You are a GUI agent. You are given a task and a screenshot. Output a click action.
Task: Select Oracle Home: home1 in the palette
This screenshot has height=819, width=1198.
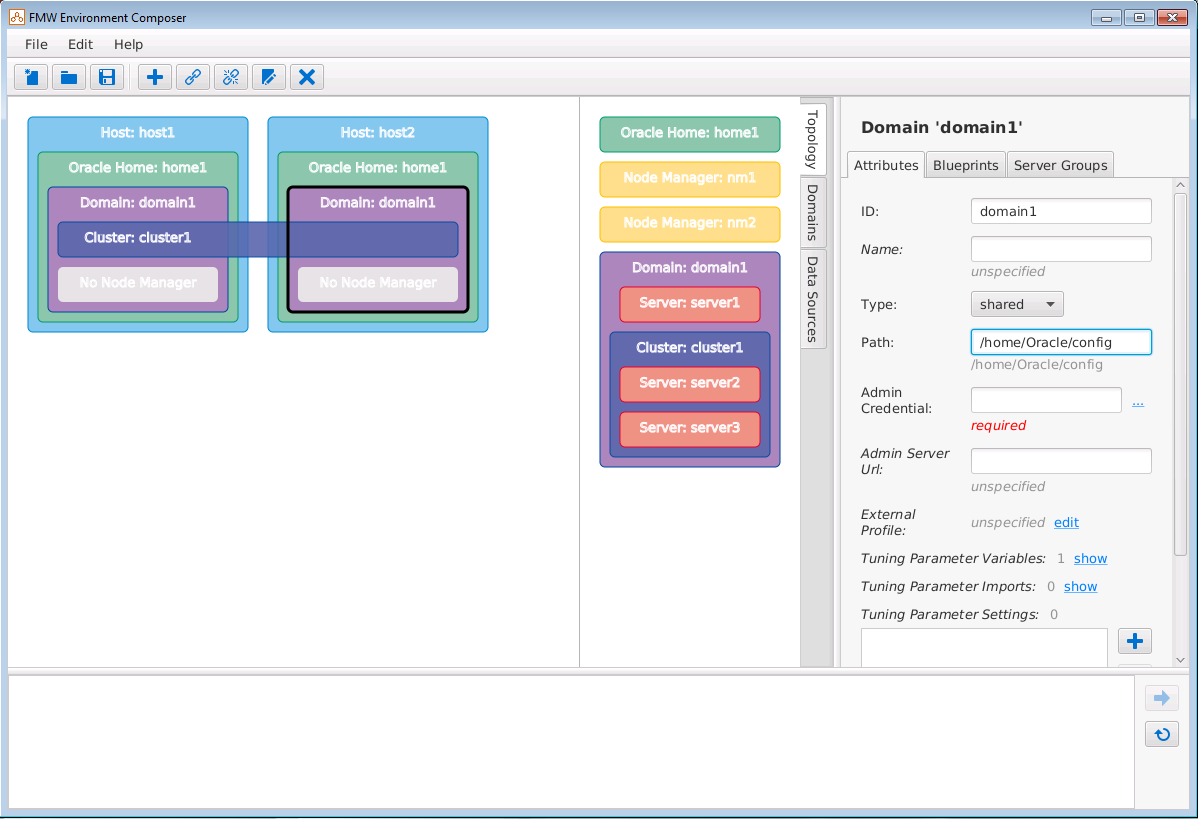[690, 134]
